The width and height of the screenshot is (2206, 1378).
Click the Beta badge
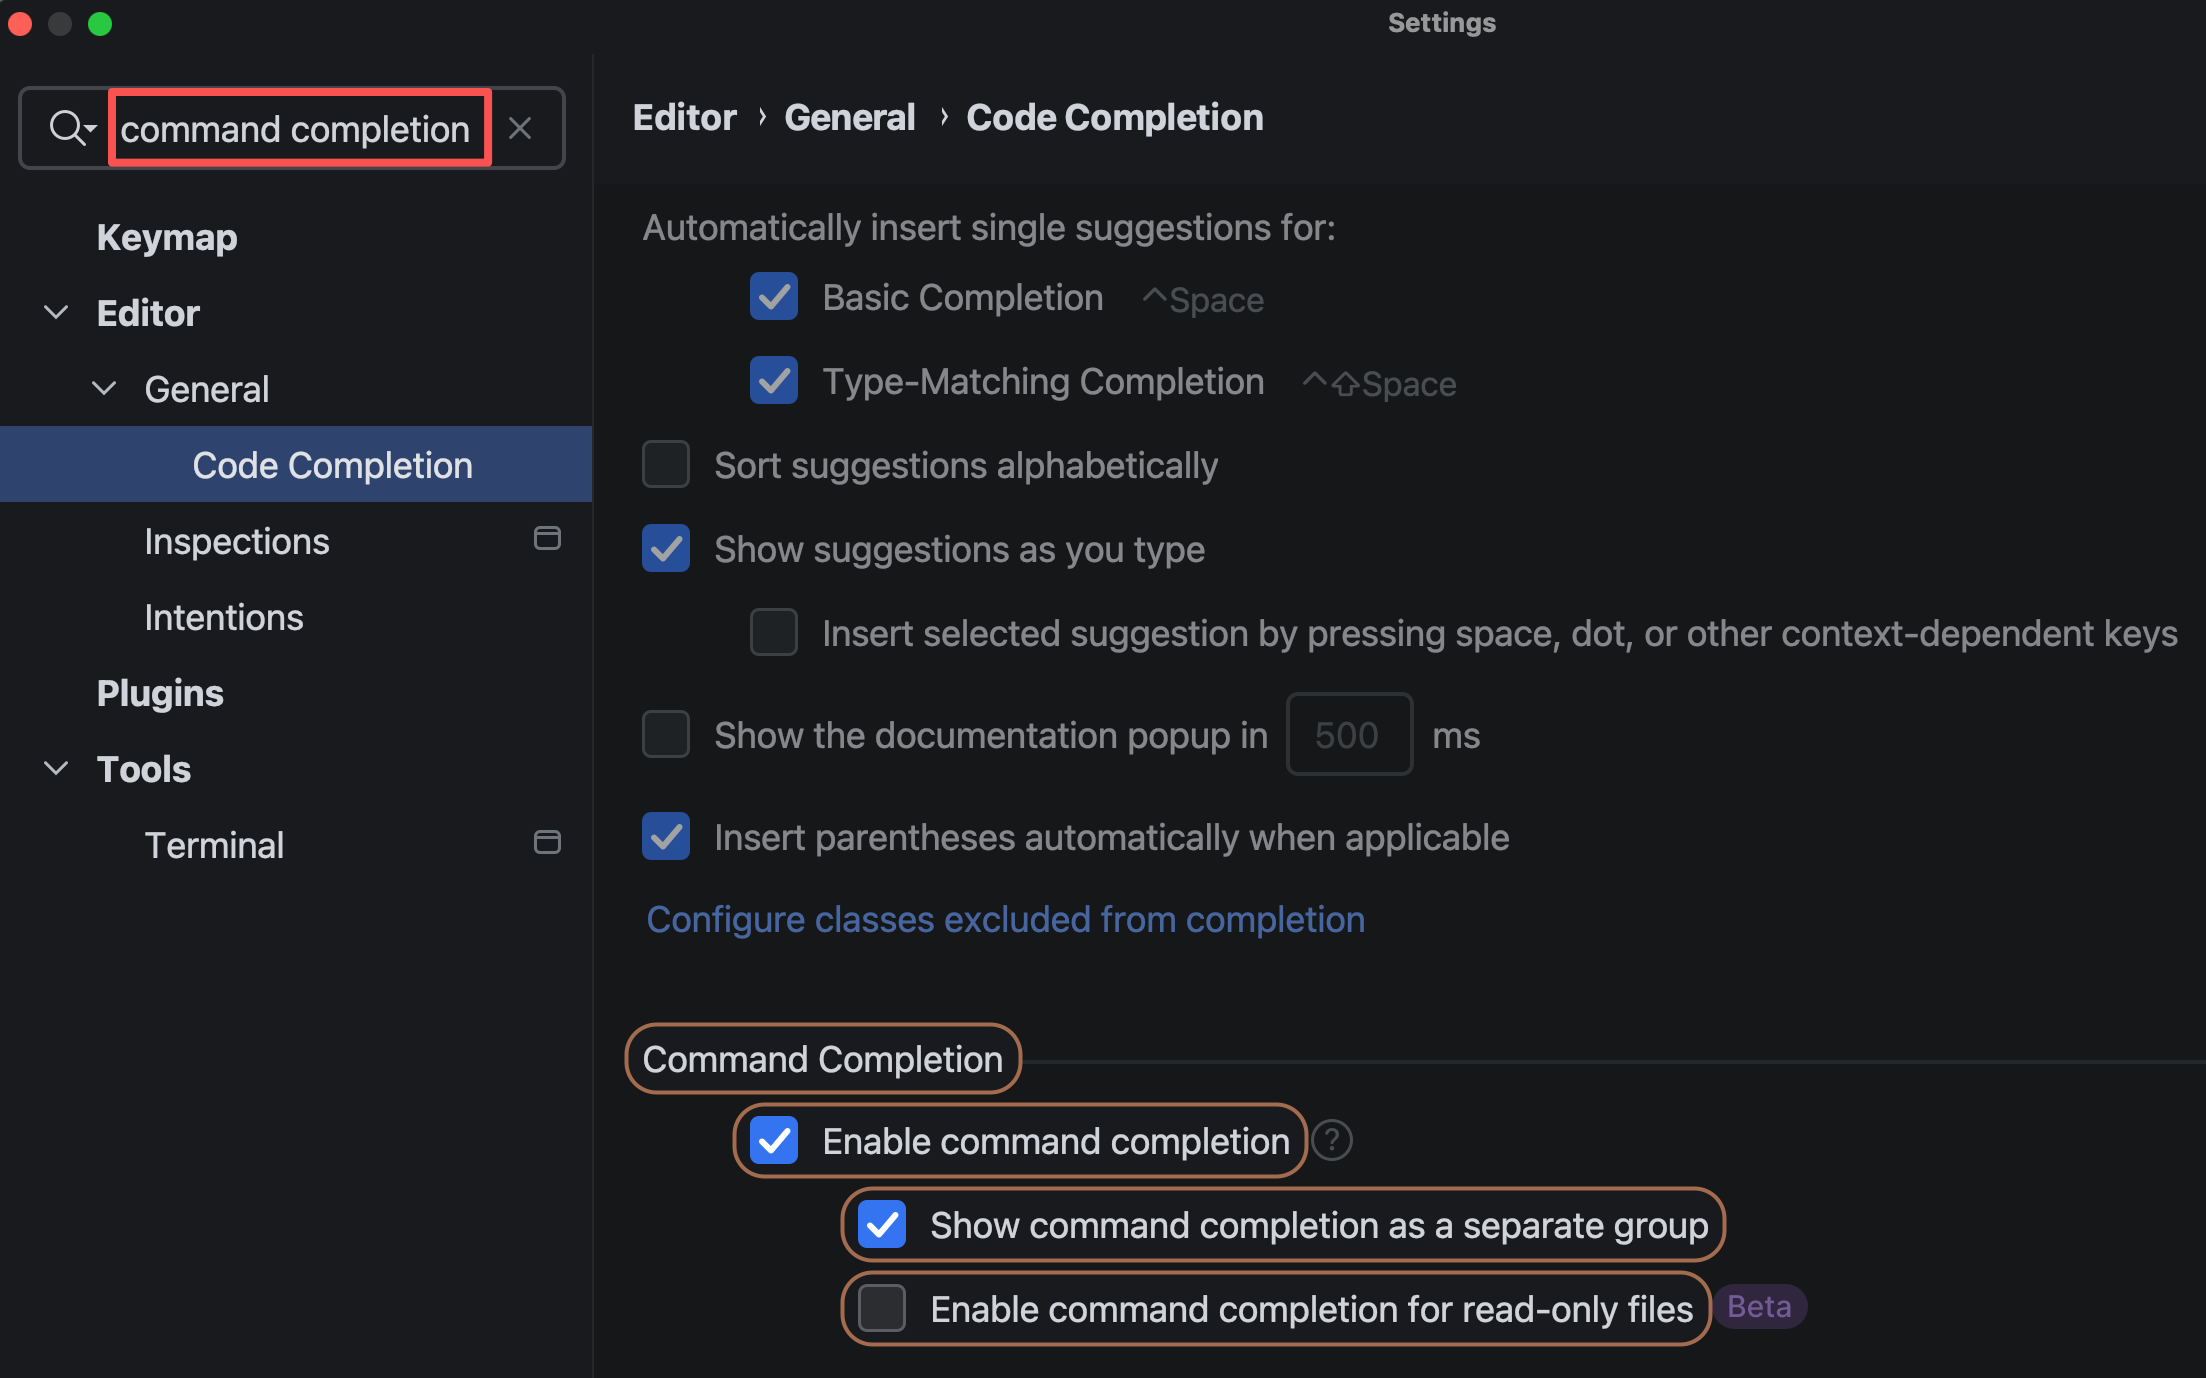click(x=1759, y=1307)
